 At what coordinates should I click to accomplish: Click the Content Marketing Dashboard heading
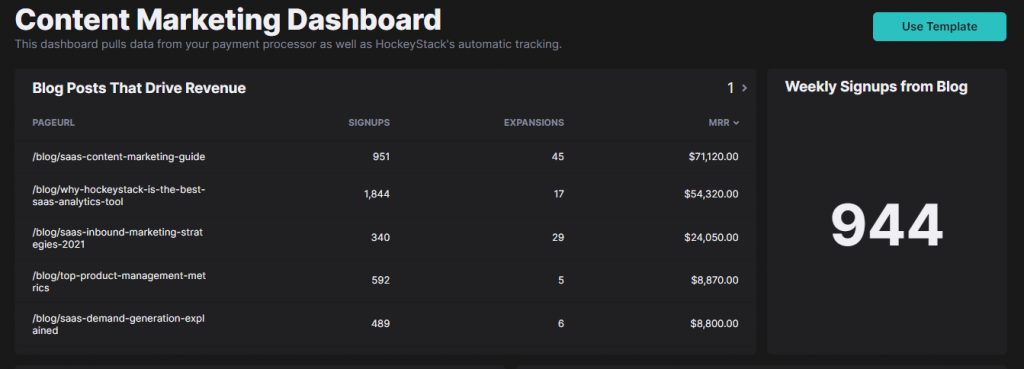coord(228,20)
